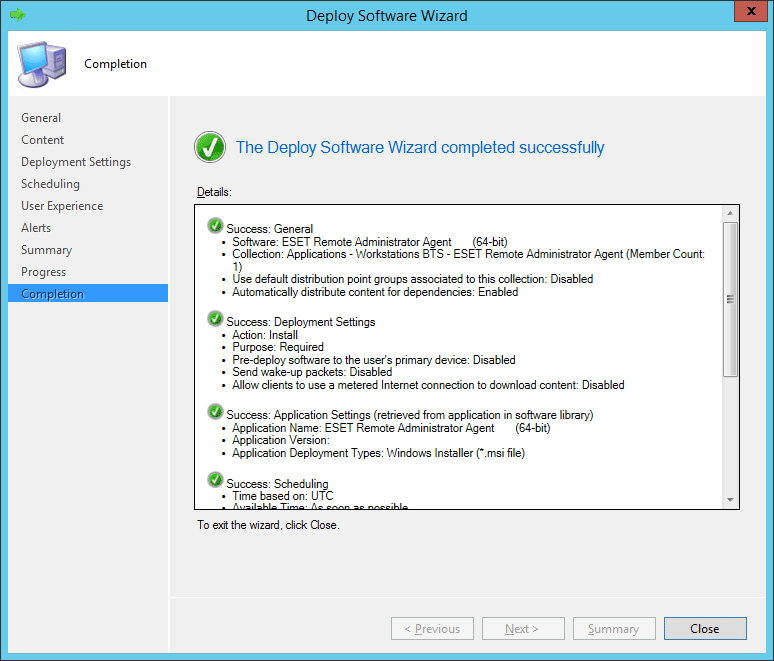Select Summary in the left navigation
This screenshot has width=774, height=661.
click(x=46, y=250)
